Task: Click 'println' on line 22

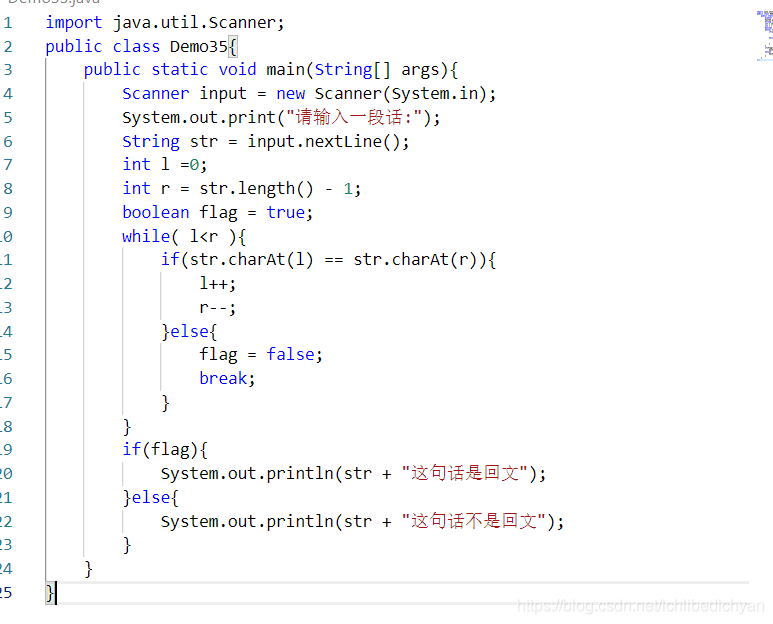Action: pos(300,521)
